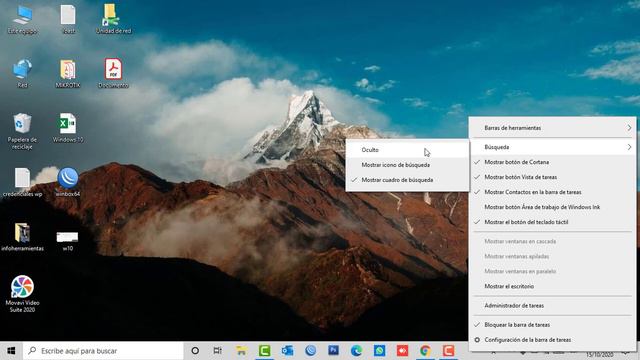The width and height of the screenshot is (640, 360).
Task: Enable Mostrar botón Área de trabajo de Windows Ink
Action: [553, 207]
